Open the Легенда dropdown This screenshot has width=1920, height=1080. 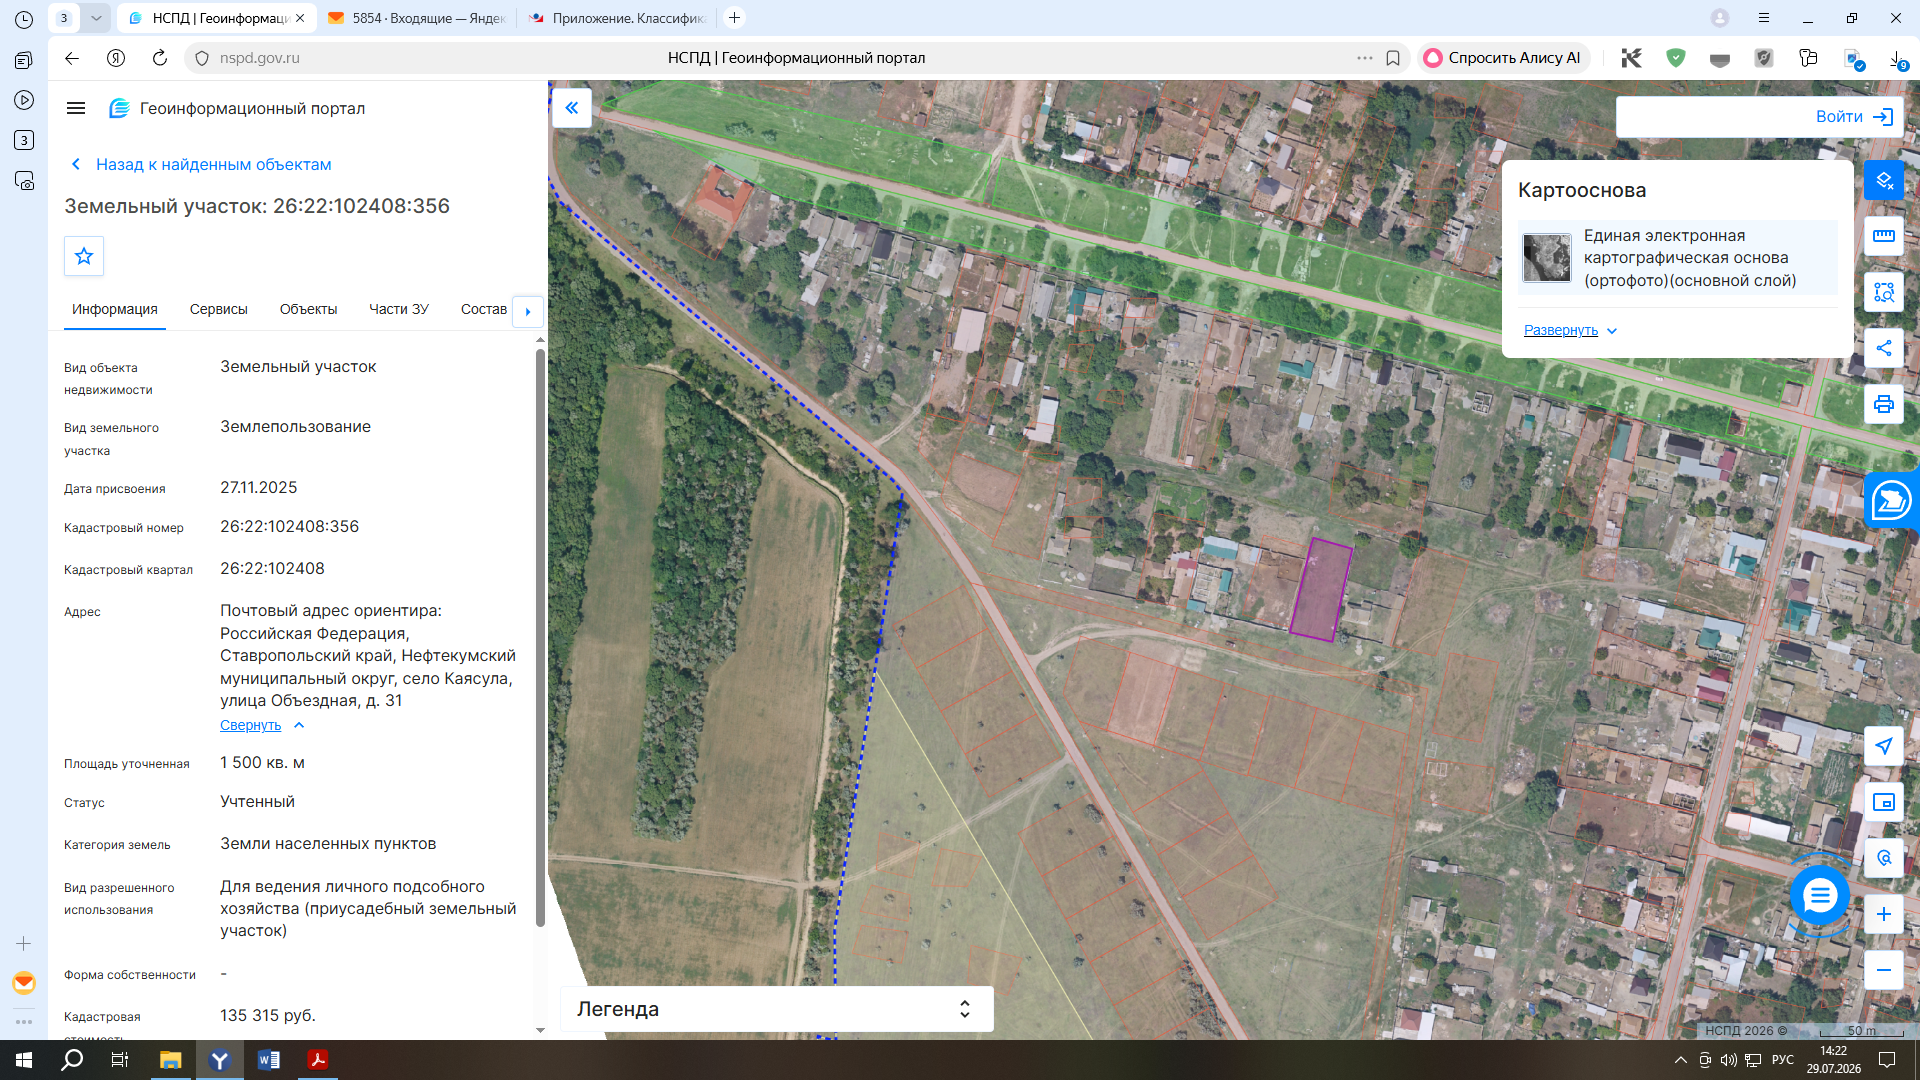(777, 1009)
